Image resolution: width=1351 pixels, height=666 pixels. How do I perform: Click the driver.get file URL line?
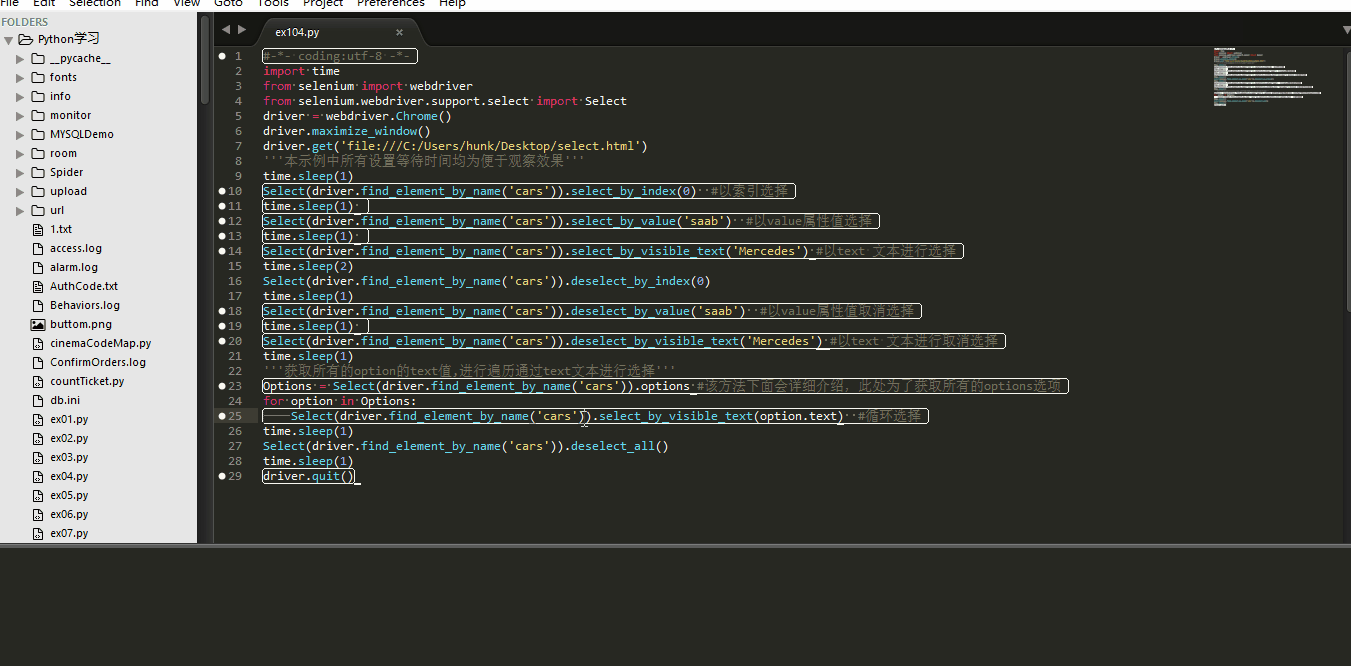(455, 146)
